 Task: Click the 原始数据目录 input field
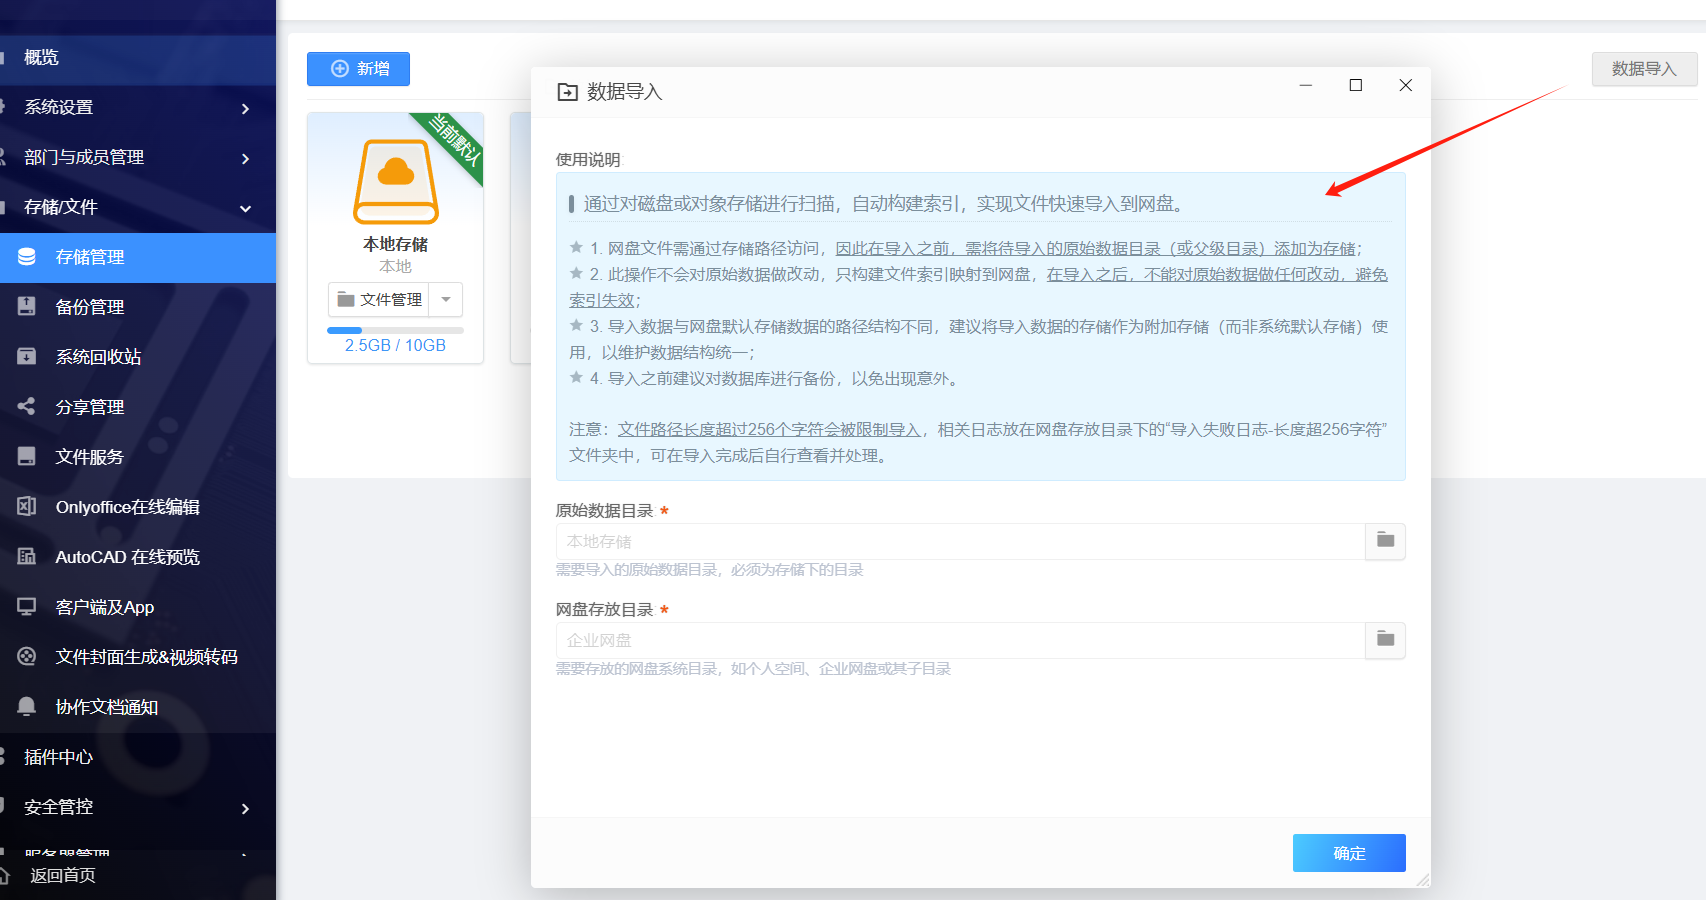960,541
